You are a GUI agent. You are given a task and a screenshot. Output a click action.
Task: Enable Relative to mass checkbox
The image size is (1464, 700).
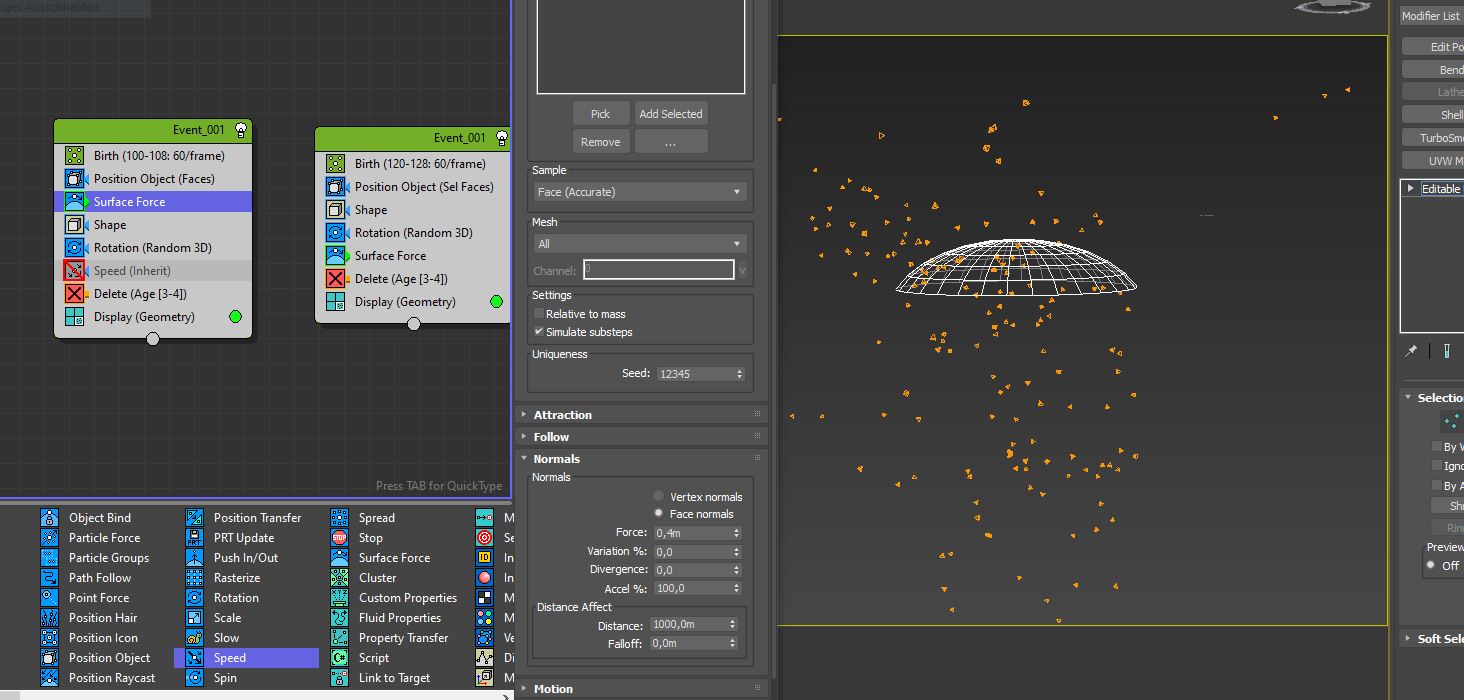point(539,314)
